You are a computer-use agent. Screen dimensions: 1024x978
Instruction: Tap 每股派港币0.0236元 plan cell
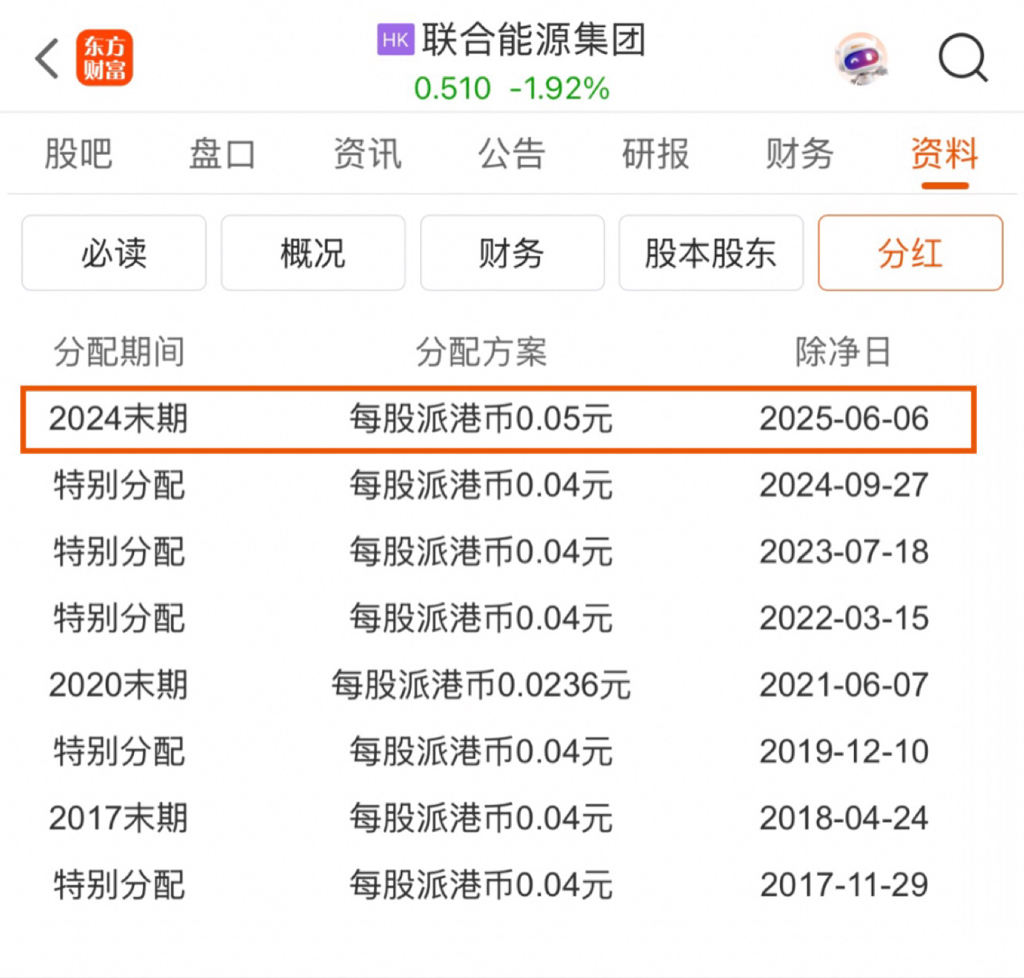[x=481, y=685]
